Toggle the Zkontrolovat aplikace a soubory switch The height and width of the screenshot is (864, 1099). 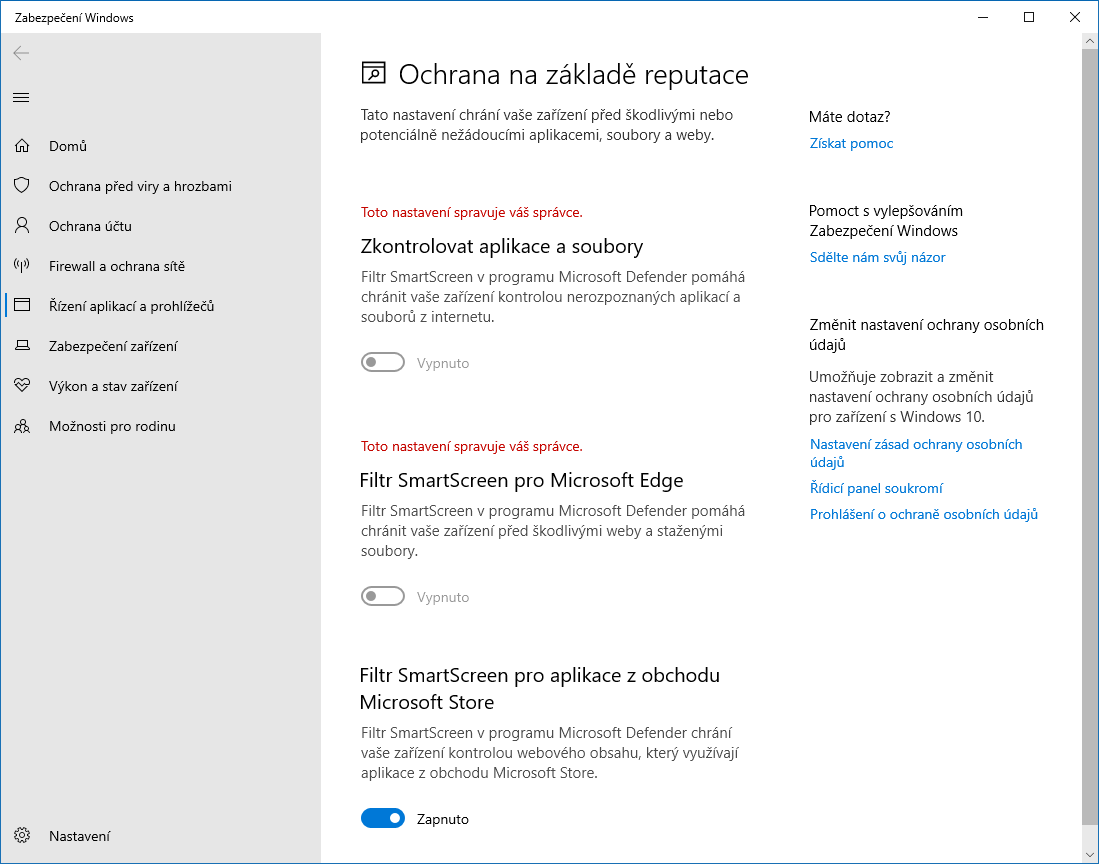click(x=383, y=363)
